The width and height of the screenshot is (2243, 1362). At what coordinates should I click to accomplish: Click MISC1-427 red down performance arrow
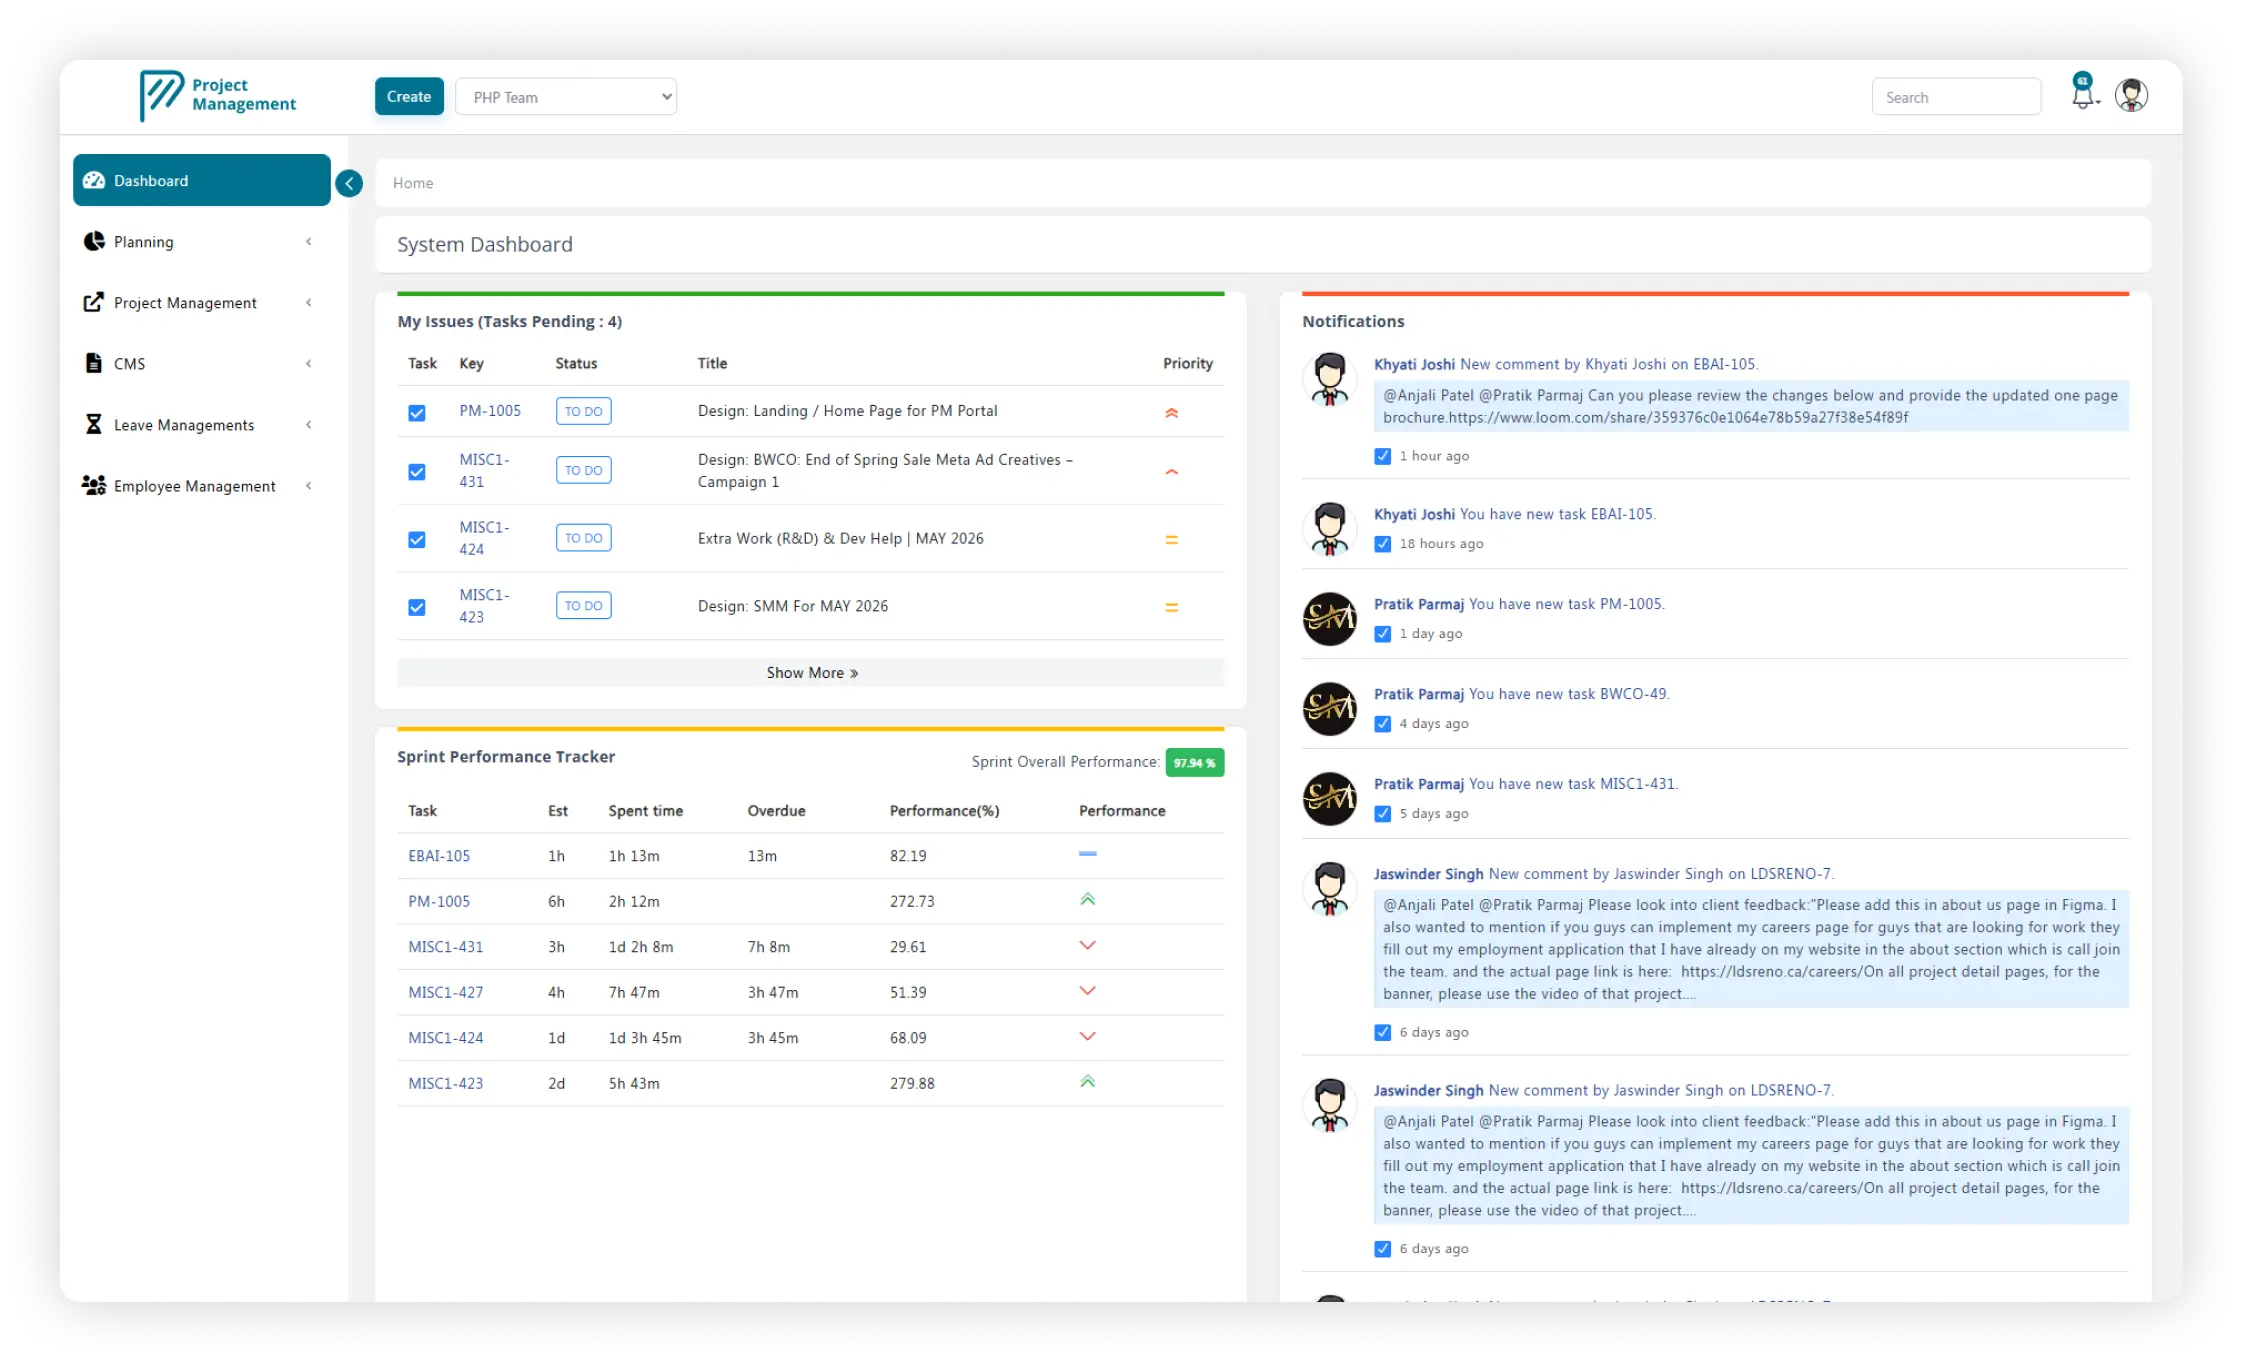1088,990
